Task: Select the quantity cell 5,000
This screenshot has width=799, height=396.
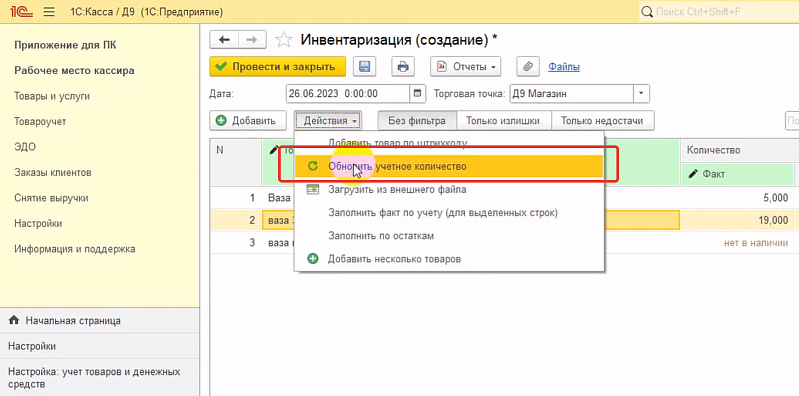Action: [x=737, y=198]
